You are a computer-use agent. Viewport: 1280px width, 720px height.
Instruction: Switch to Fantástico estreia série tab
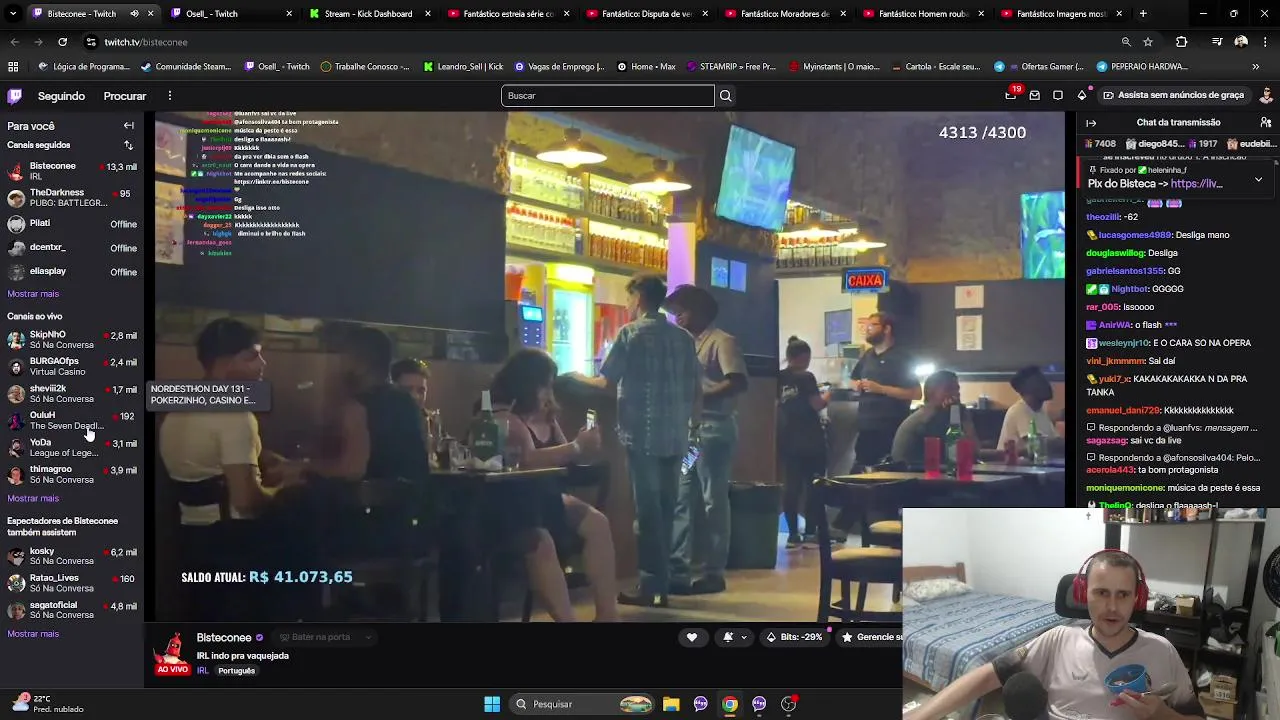tap(506, 14)
